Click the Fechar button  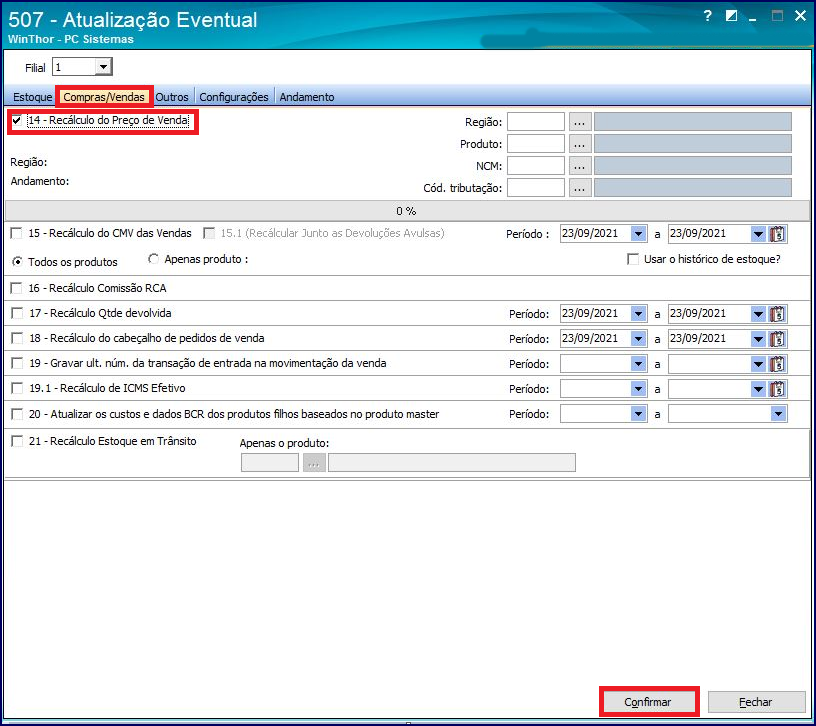(756, 702)
